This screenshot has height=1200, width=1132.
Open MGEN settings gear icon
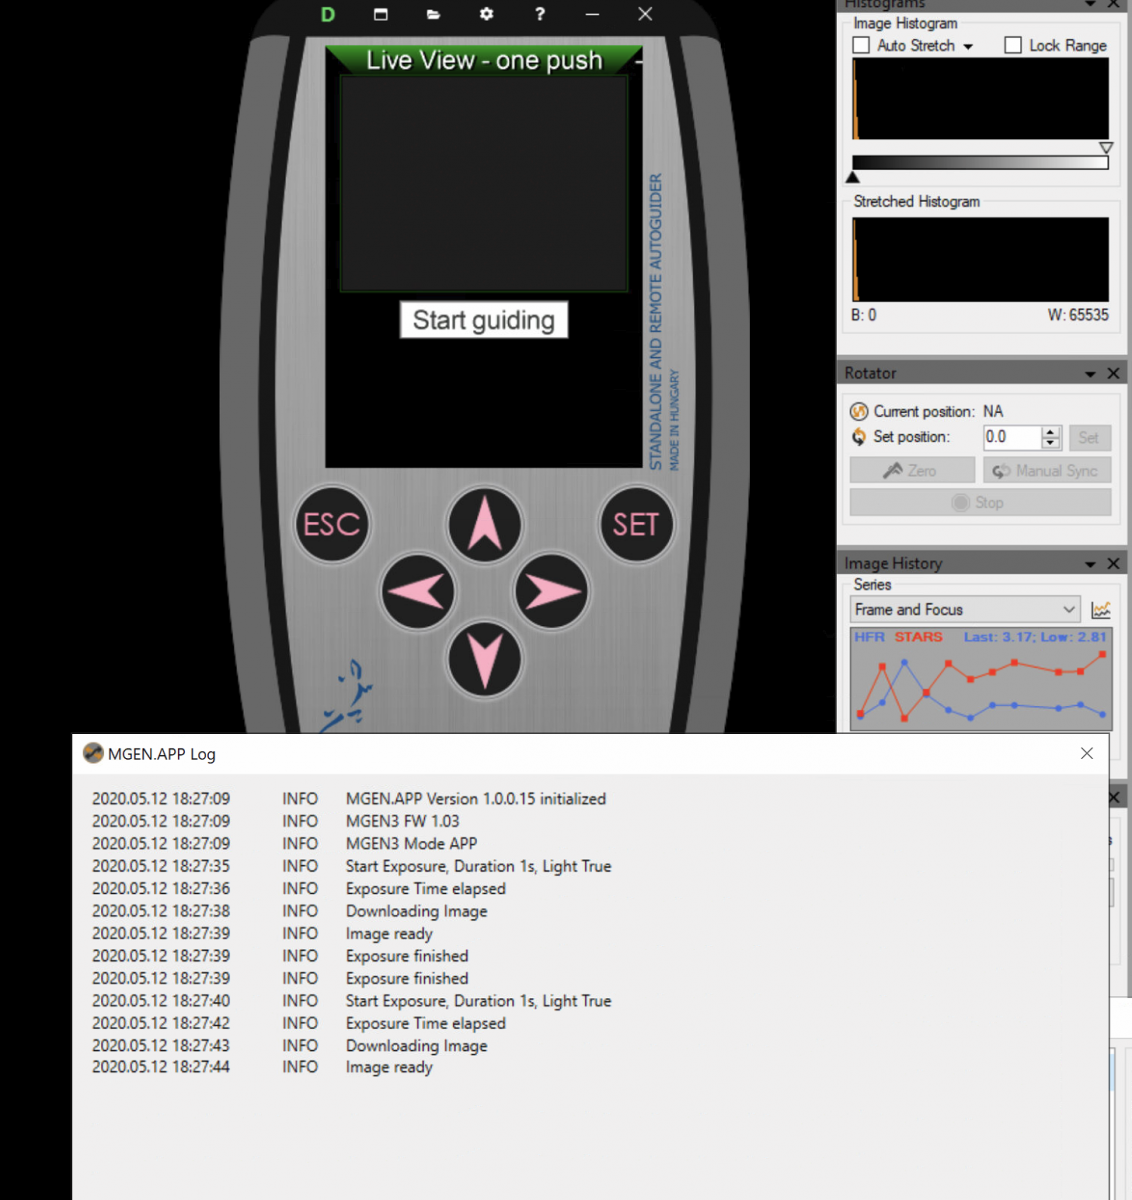(486, 14)
